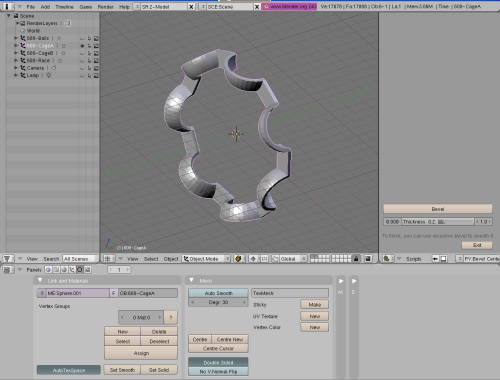Adjust the Thickness slider
Image resolution: width=500 pixels, height=380 pixels.
[x=438, y=222]
